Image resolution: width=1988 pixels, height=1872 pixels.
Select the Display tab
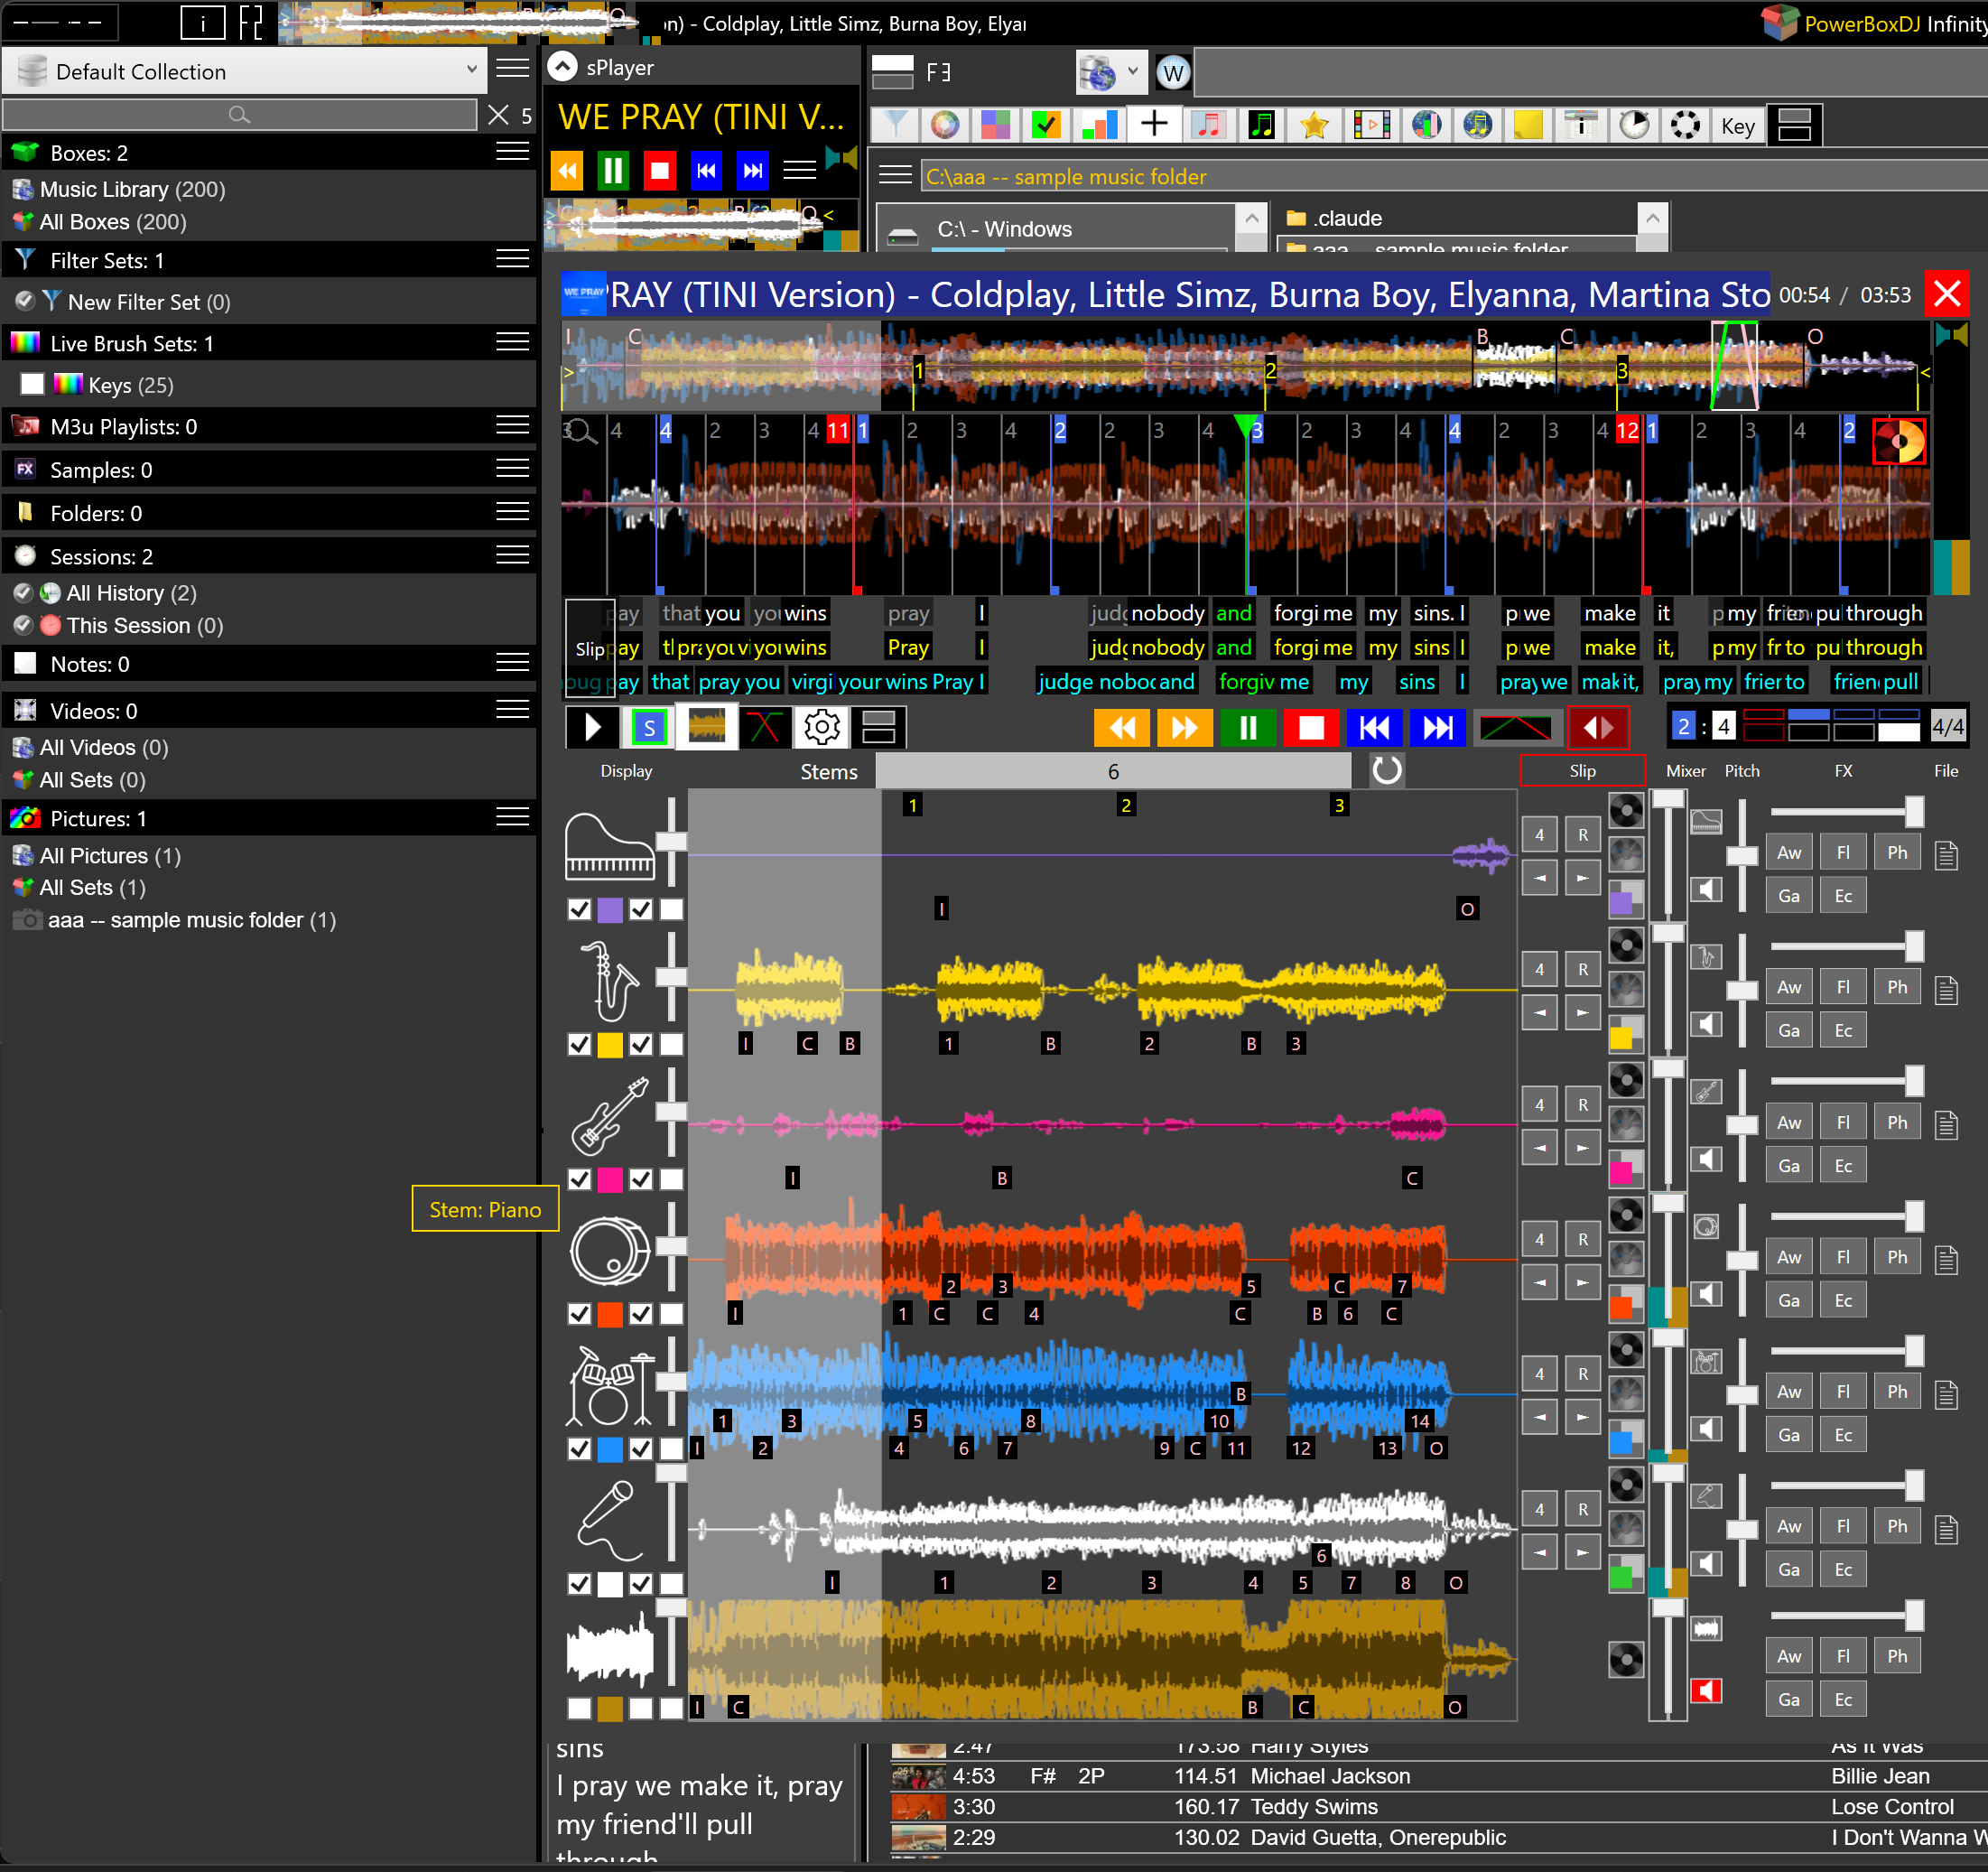tap(626, 771)
